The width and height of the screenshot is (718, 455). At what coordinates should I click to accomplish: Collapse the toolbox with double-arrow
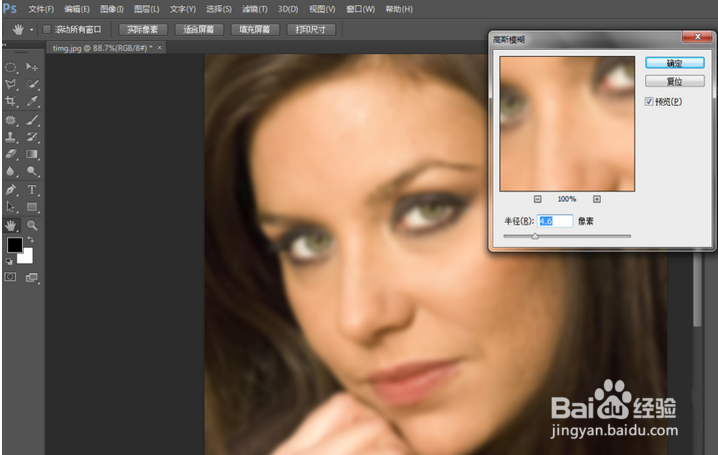[x=4, y=44]
